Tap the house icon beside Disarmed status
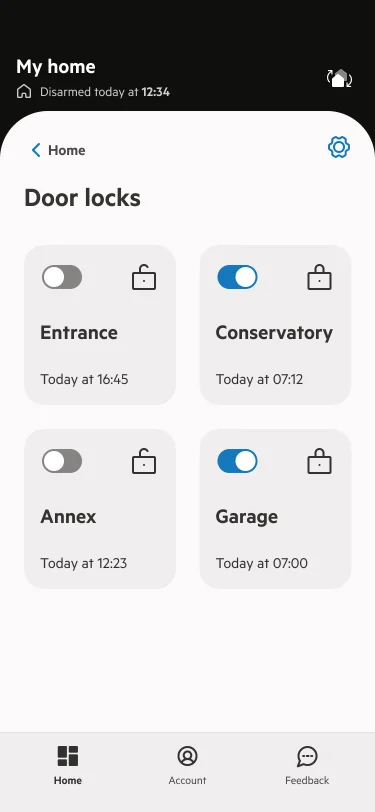Viewport: 375px width, 812px height. click(x=24, y=92)
